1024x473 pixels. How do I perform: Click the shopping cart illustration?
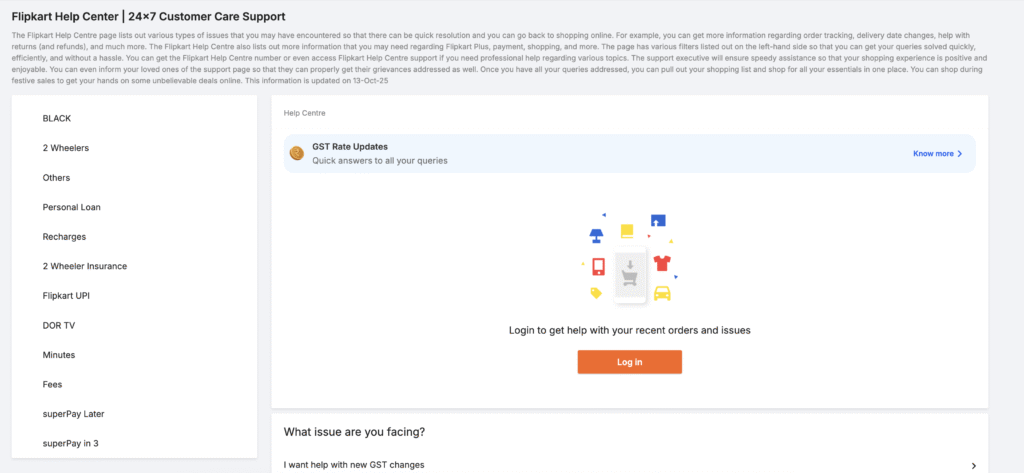tap(629, 274)
